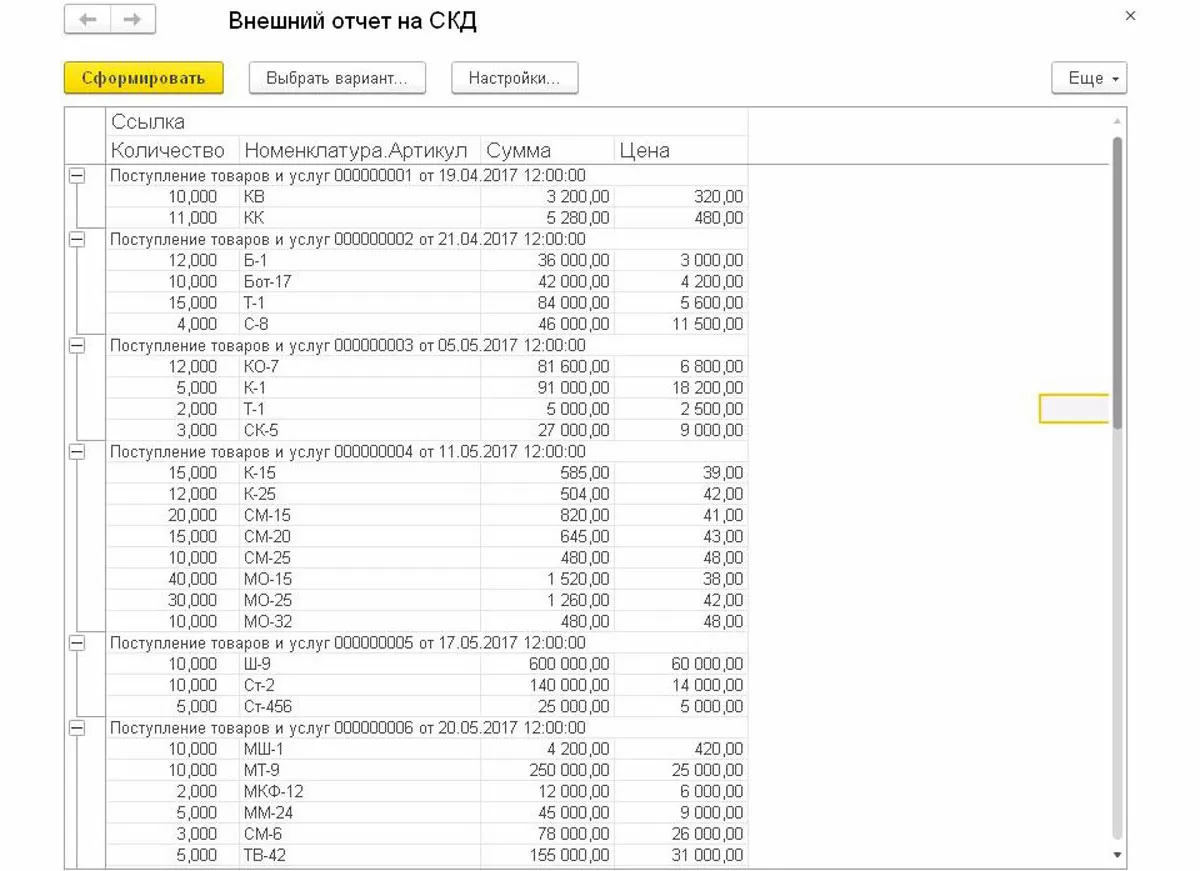1200x871 pixels.
Task: Select row Поступление товаров и услуг 000000001
Action: tap(427, 175)
